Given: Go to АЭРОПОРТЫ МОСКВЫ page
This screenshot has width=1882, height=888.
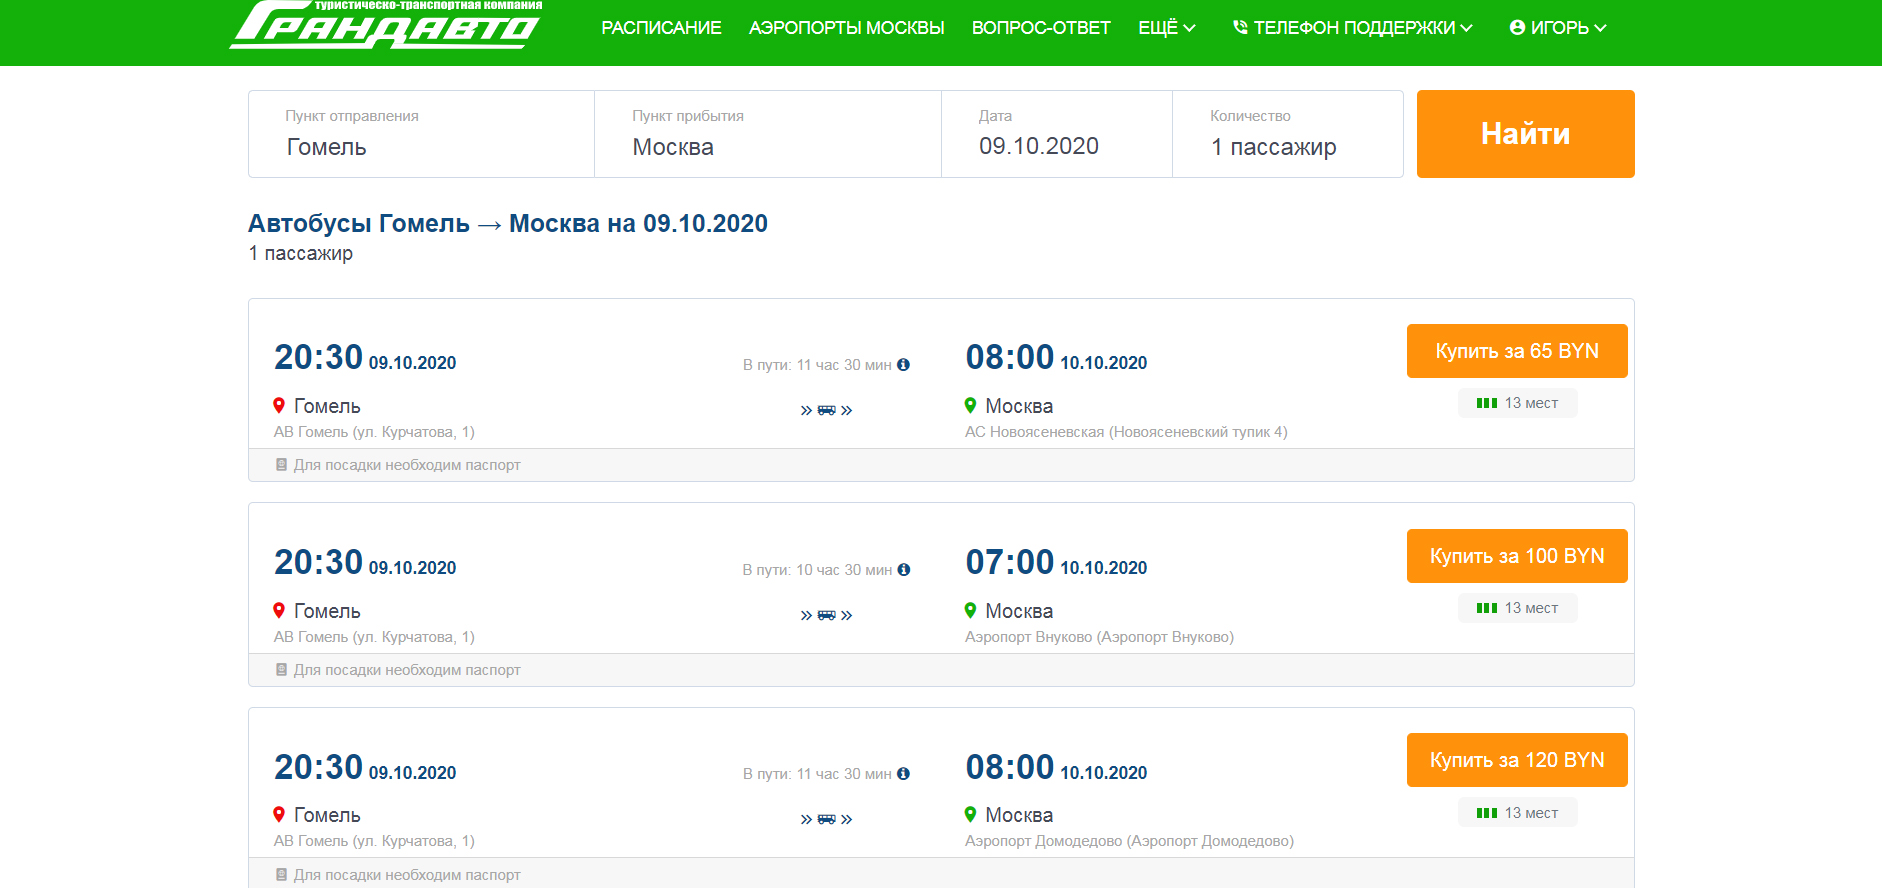Looking at the screenshot, I should [x=846, y=28].
